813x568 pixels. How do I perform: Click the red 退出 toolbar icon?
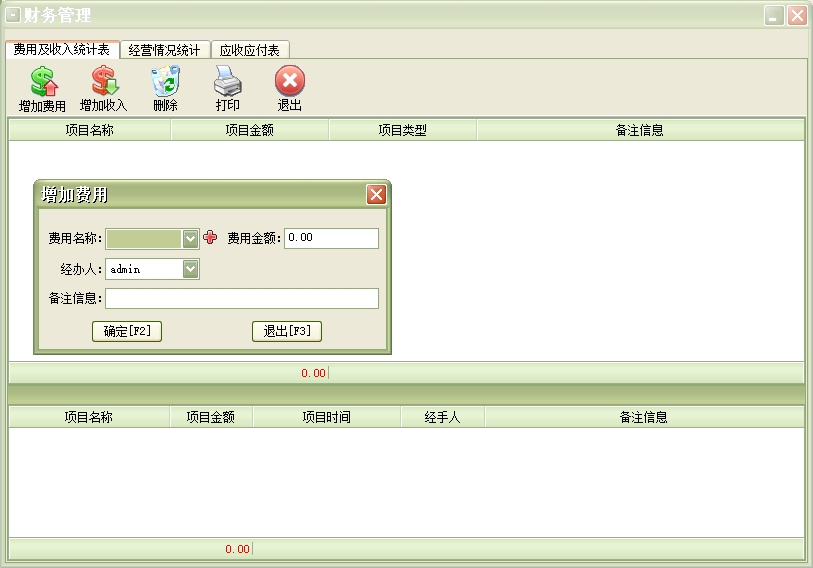click(289, 82)
